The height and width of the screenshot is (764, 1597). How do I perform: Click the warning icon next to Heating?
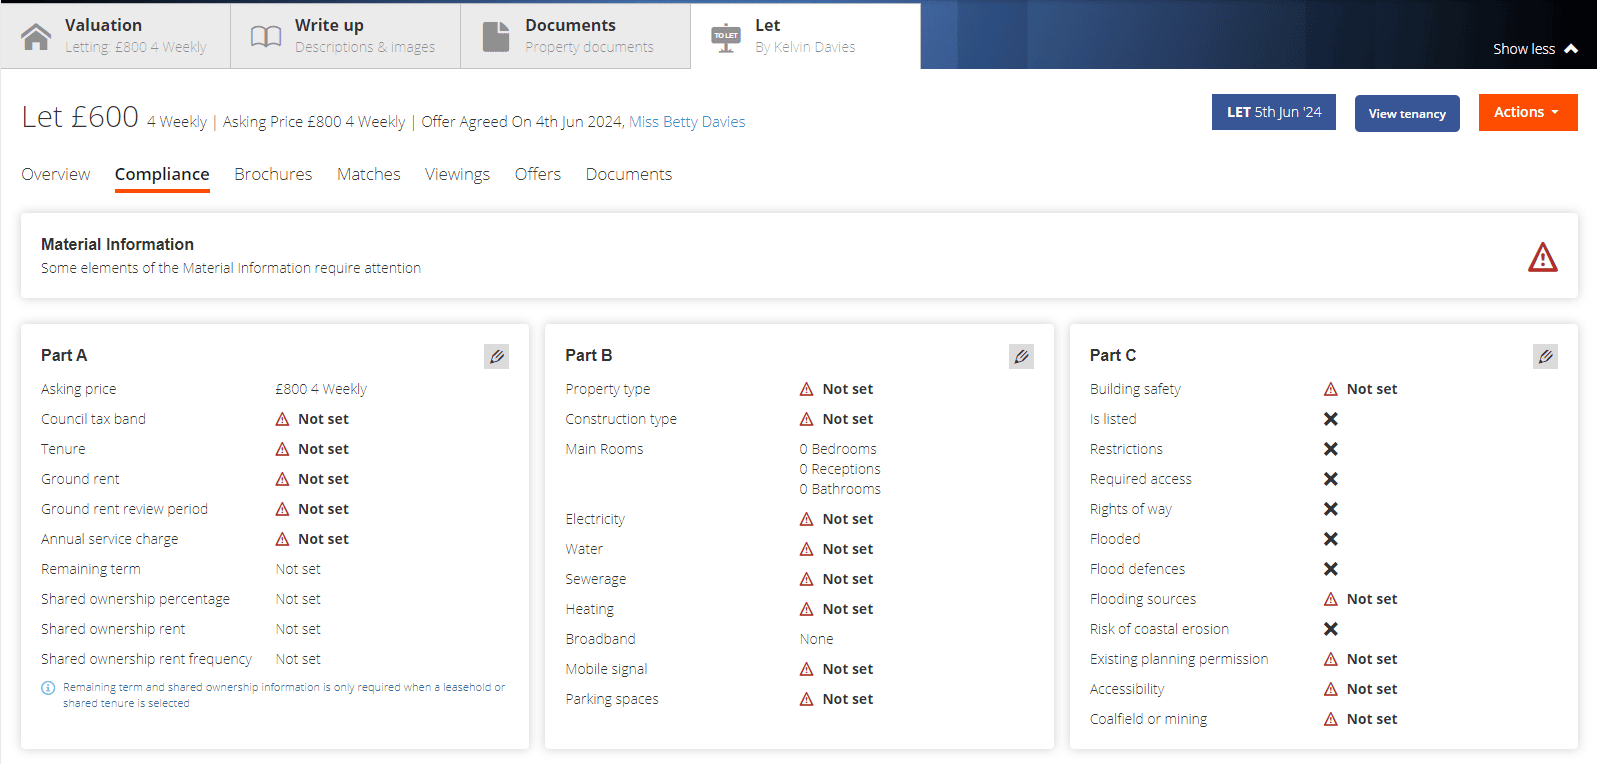807,609
